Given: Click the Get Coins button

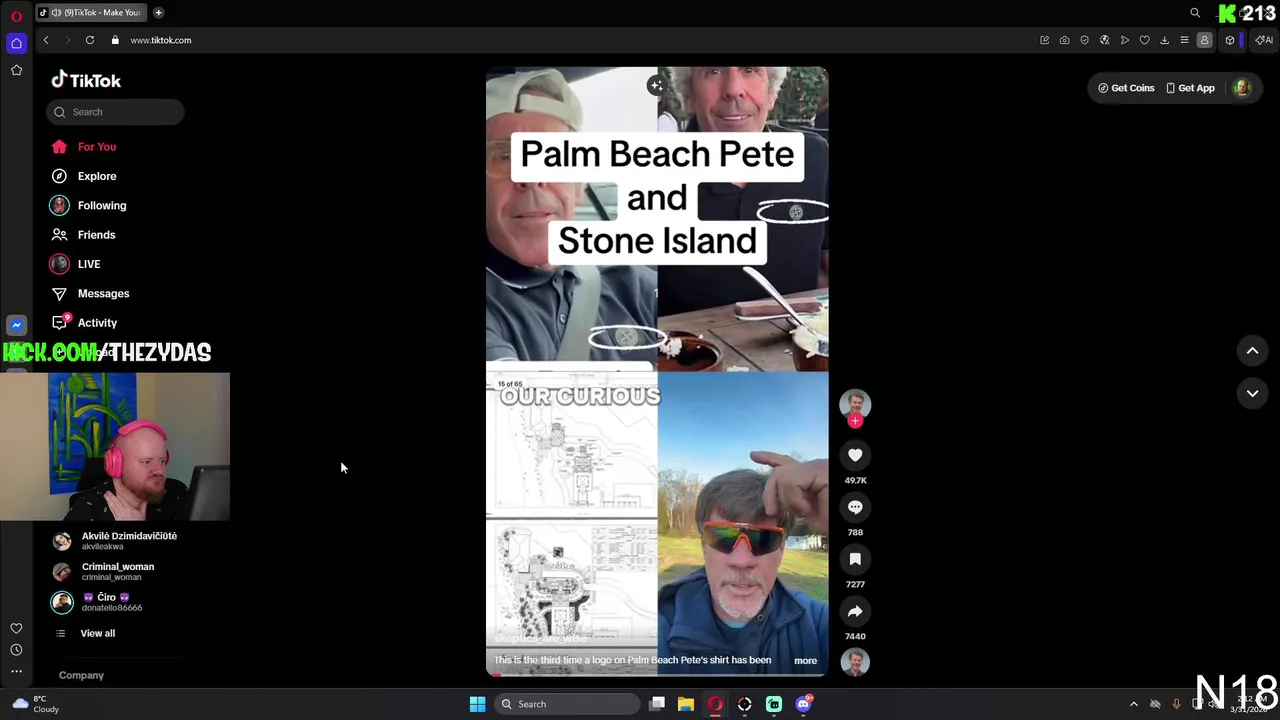Looking at the screenshot, I should (1126, 88).
